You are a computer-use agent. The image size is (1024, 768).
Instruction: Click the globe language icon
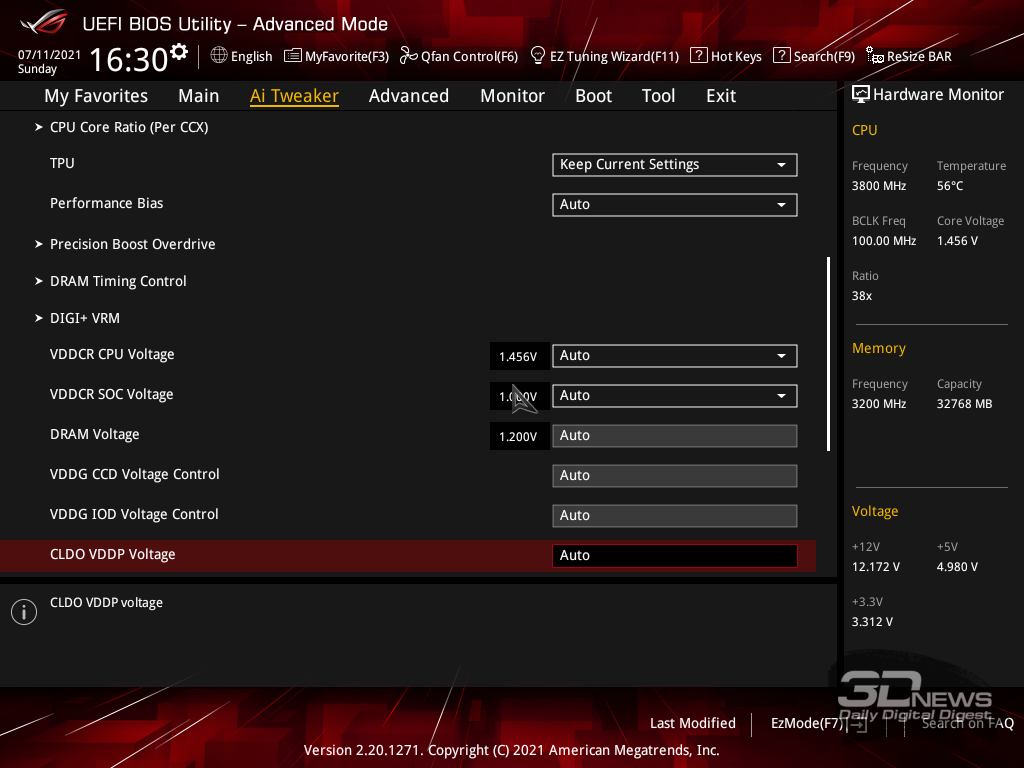click(x=219, y=56)
